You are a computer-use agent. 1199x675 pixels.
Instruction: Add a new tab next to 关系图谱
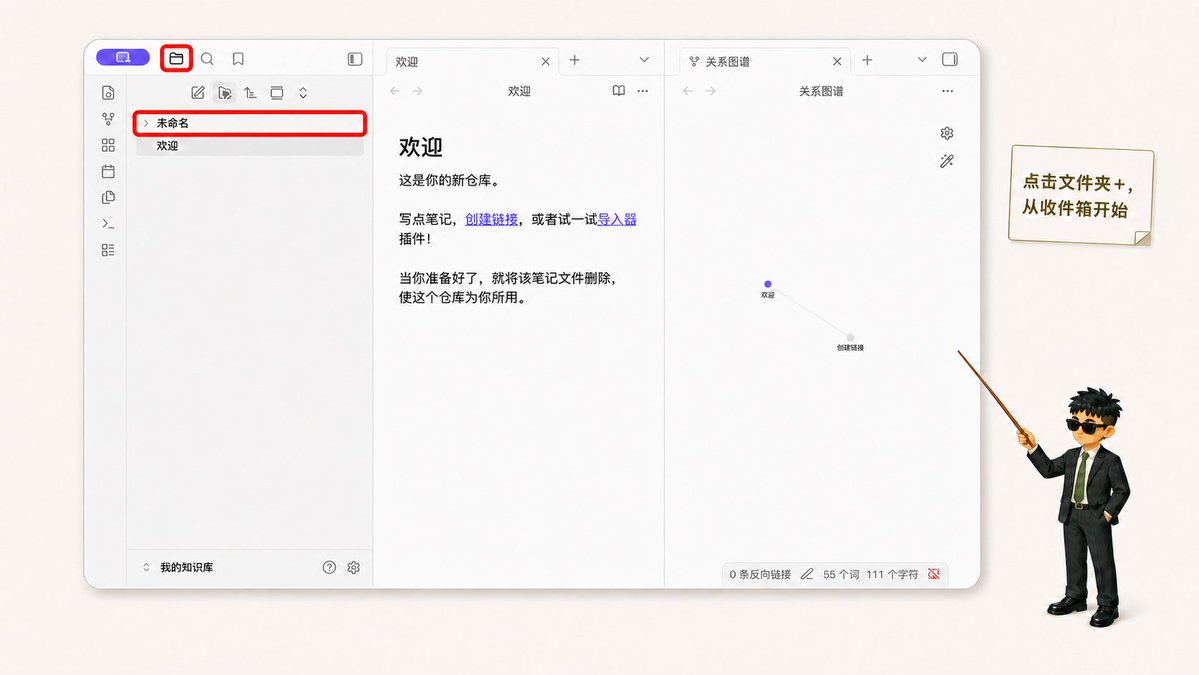(867, 60)
